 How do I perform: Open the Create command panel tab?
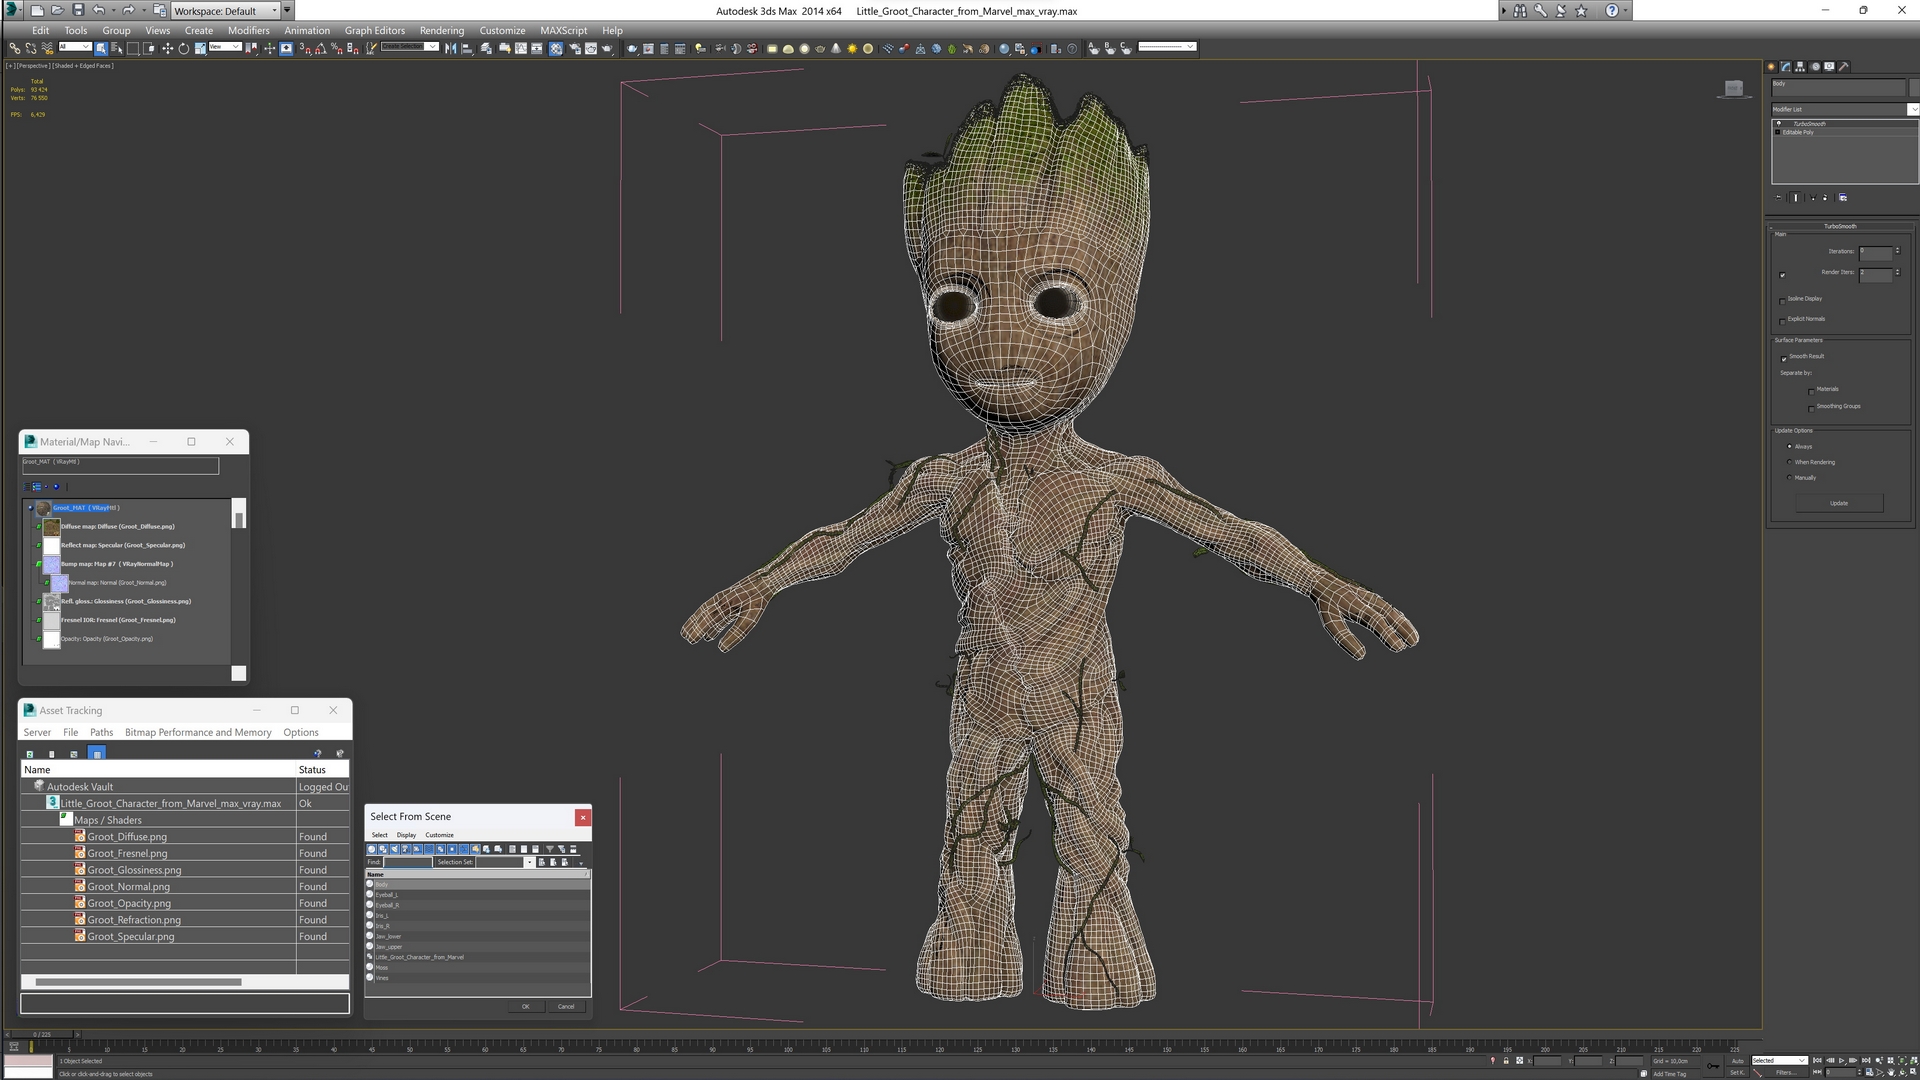[x=1771, y=67]
